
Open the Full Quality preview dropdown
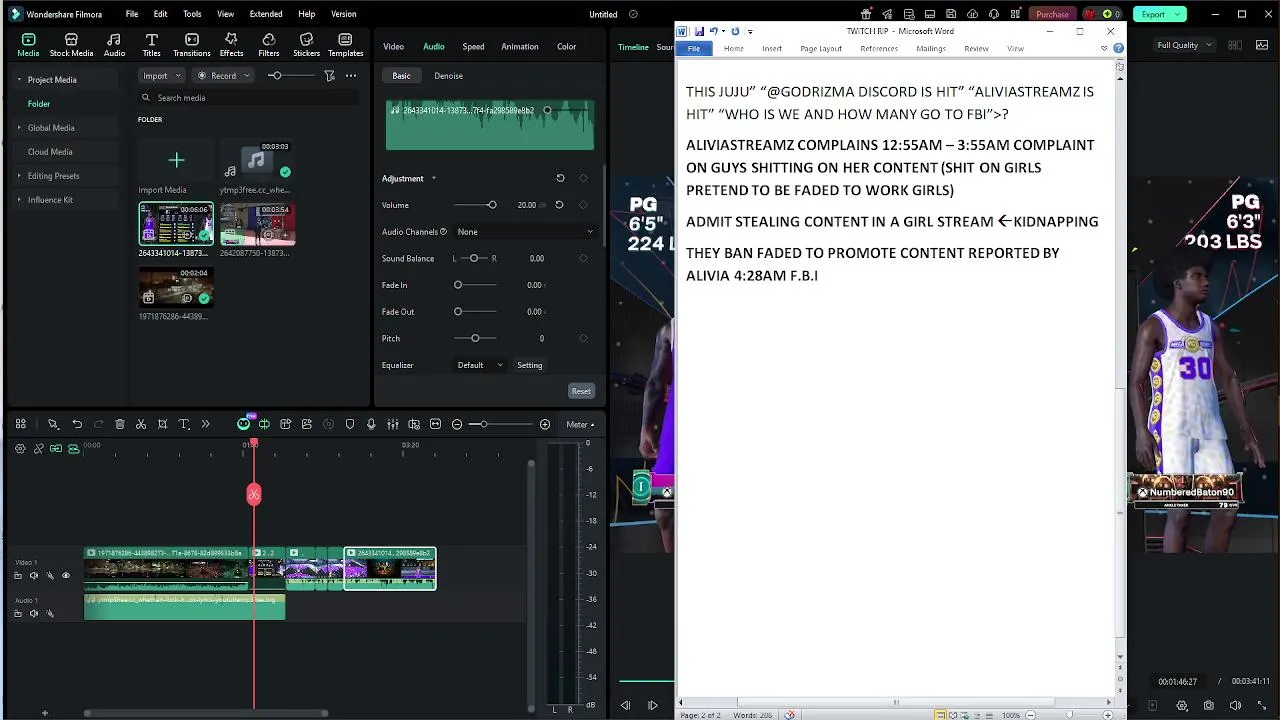pos(1183,45)
